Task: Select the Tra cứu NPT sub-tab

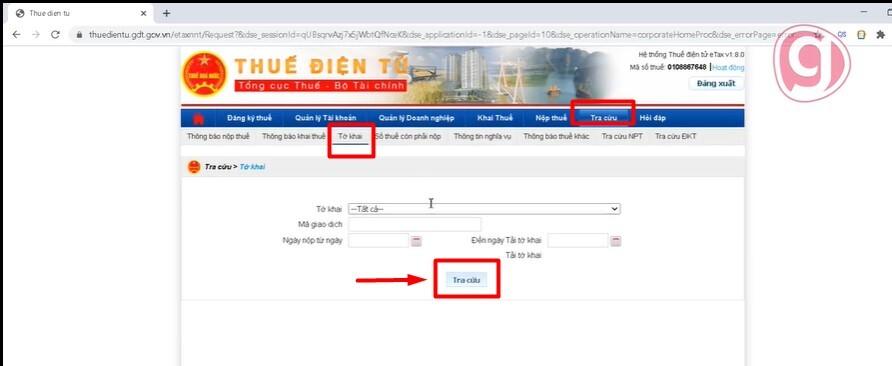Action: point(622,137)
